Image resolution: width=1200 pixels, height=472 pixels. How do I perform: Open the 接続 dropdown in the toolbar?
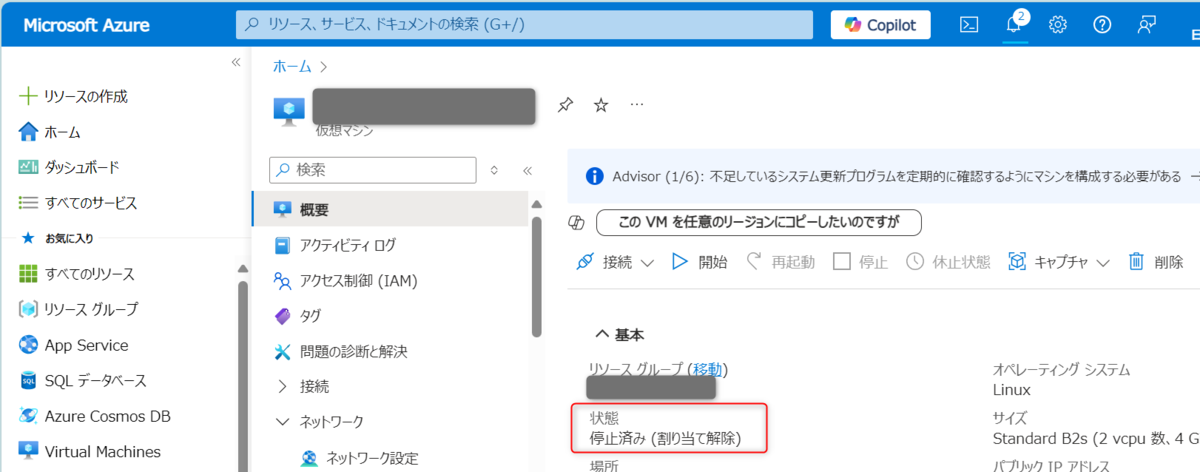(x=616, y=262)
